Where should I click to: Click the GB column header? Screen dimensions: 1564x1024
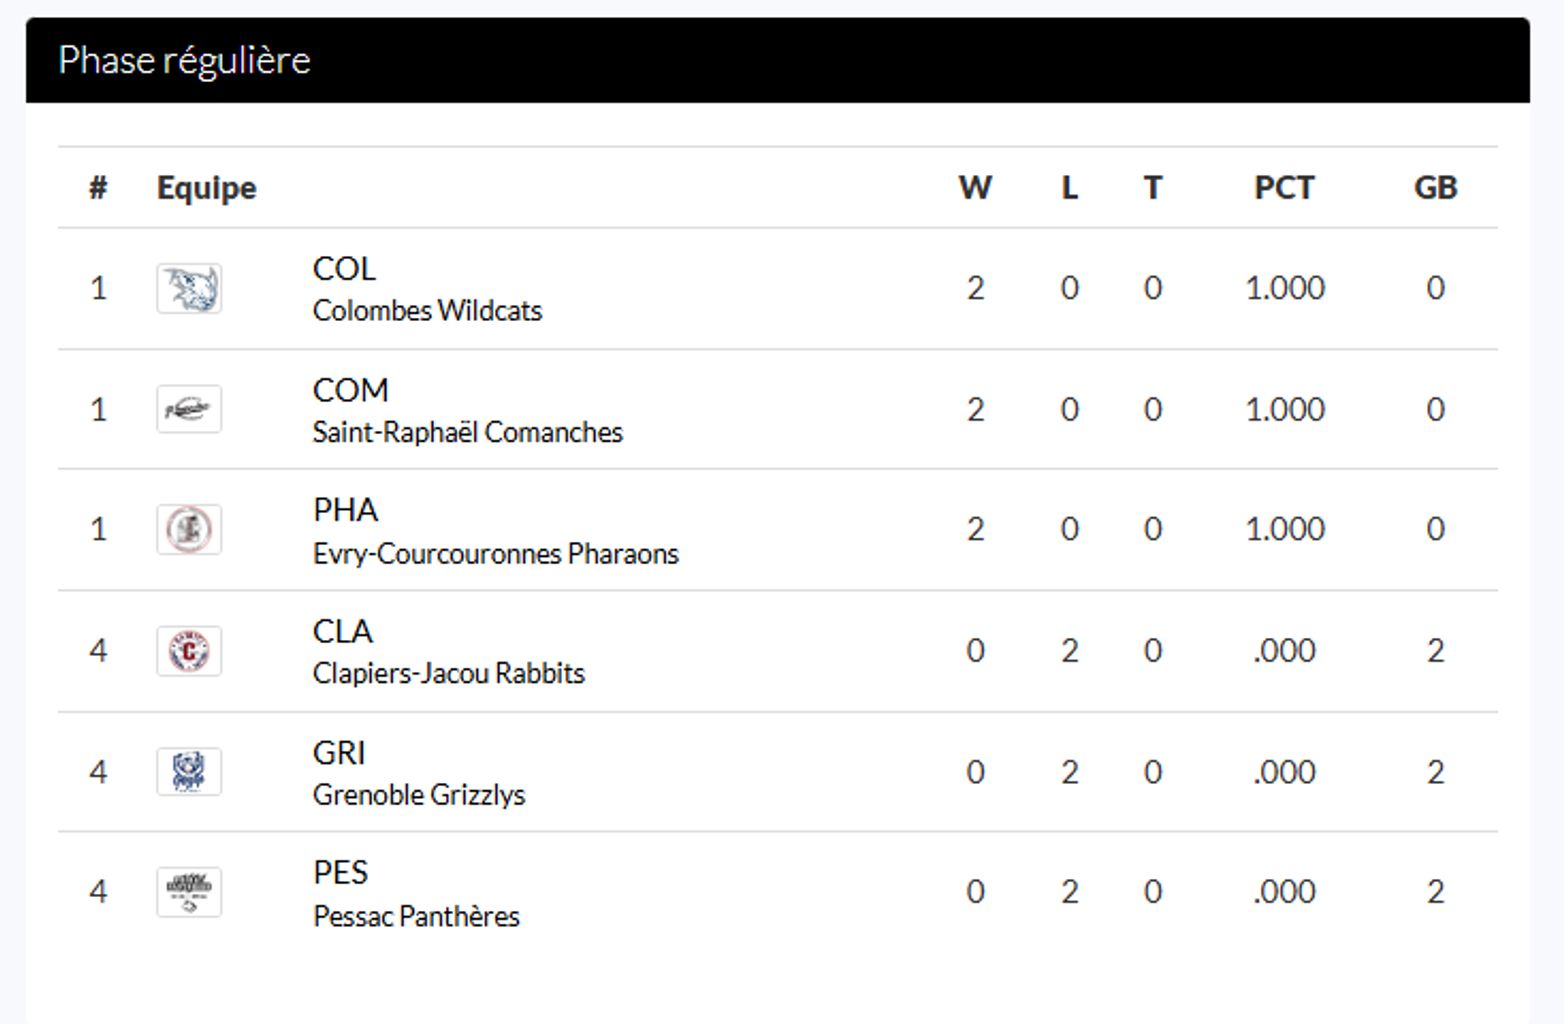(x=1435, y=188)
